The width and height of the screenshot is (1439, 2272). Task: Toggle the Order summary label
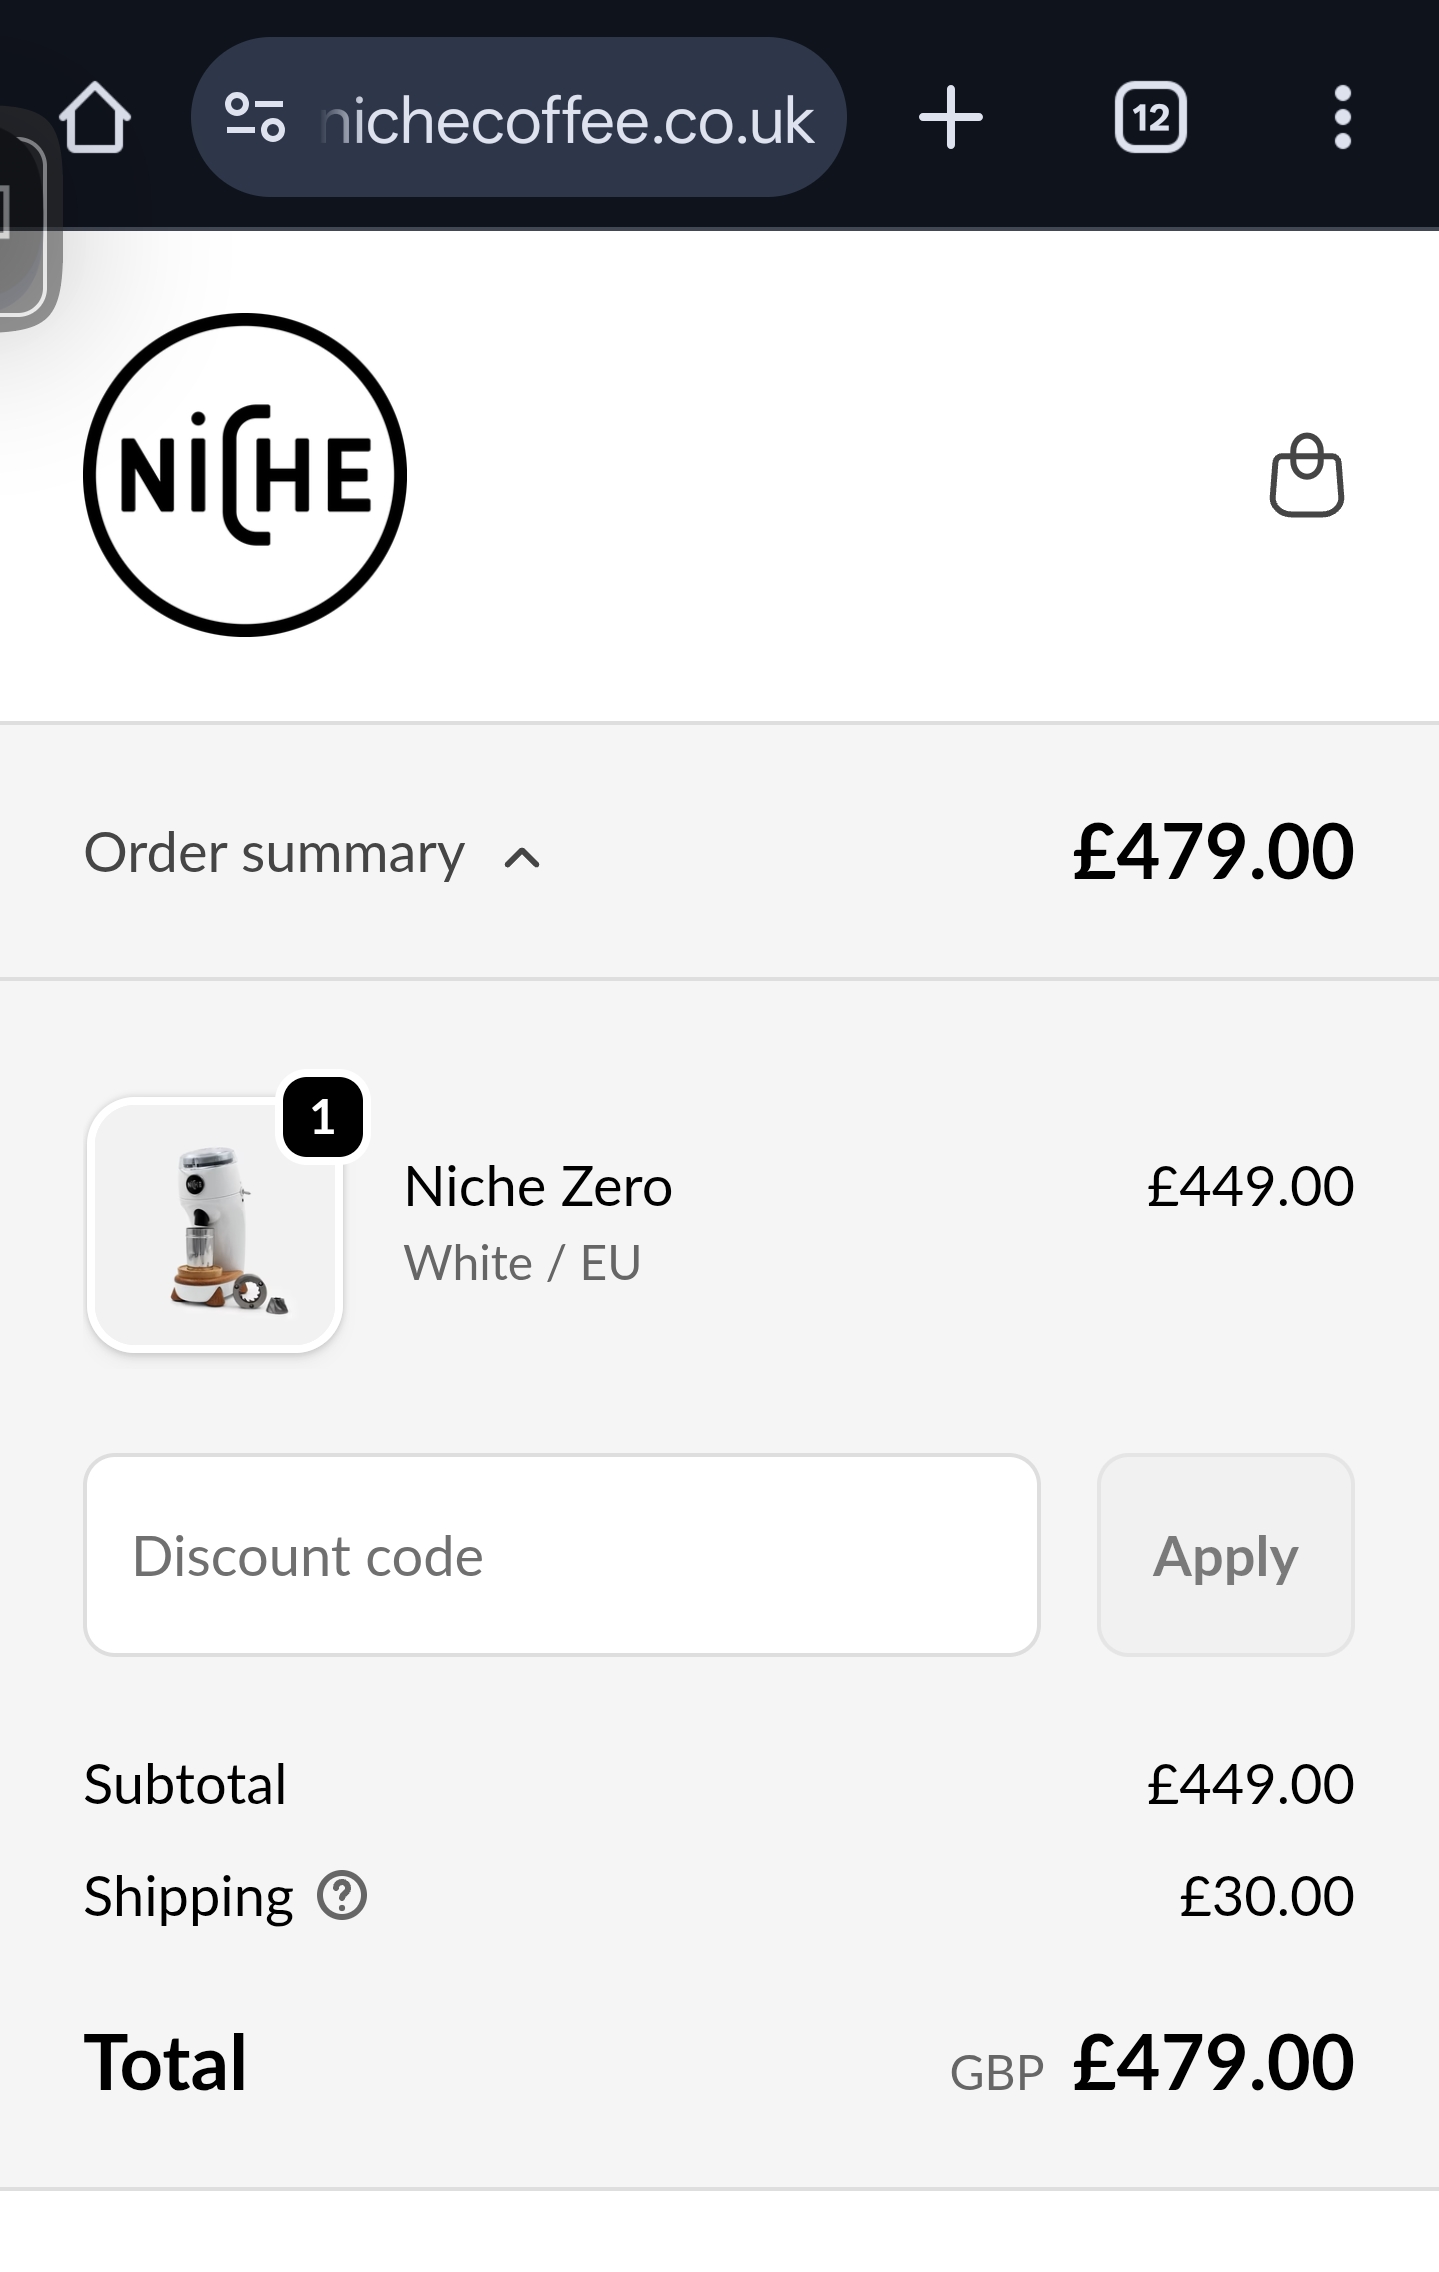(x=274, y=853)
